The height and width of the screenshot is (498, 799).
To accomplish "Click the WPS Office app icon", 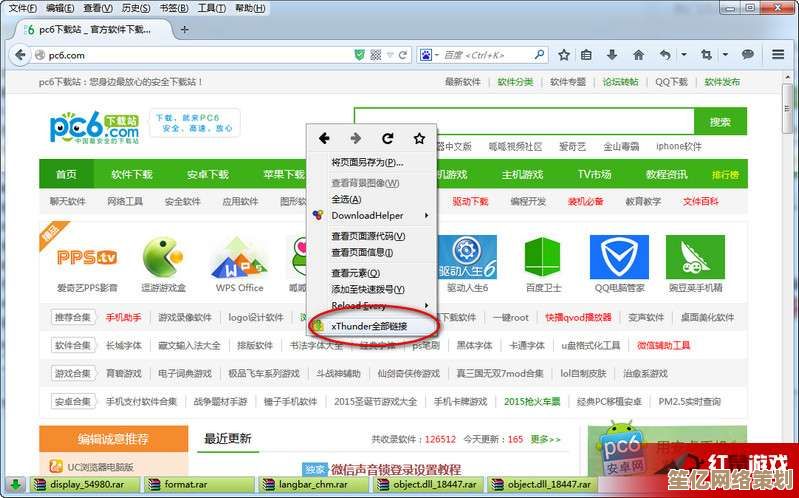I will point(239,258).
